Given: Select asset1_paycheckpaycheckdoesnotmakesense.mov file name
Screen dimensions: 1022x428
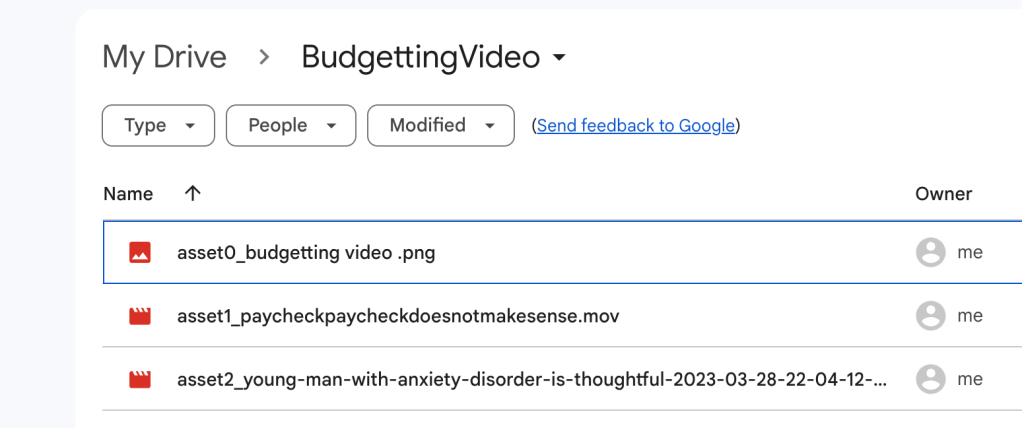Looking at the screenshot, I should tap(398, 316).
